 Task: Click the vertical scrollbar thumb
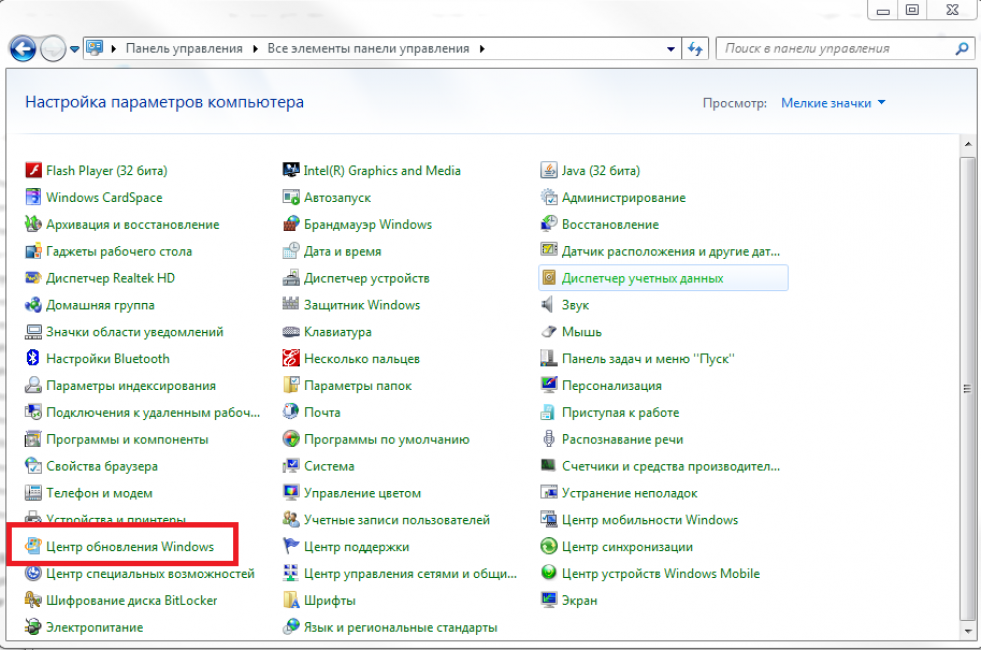tap(967, 388)
